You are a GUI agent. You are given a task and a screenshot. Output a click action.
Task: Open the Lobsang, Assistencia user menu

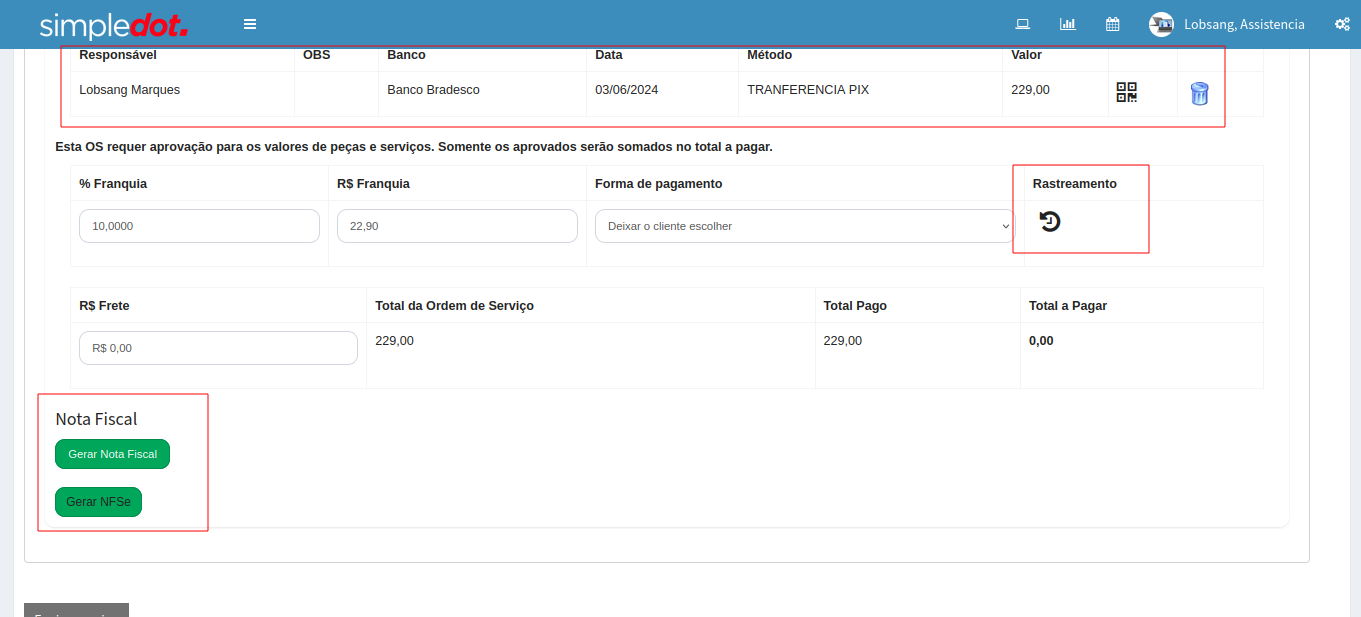(x=1243, y=24)
